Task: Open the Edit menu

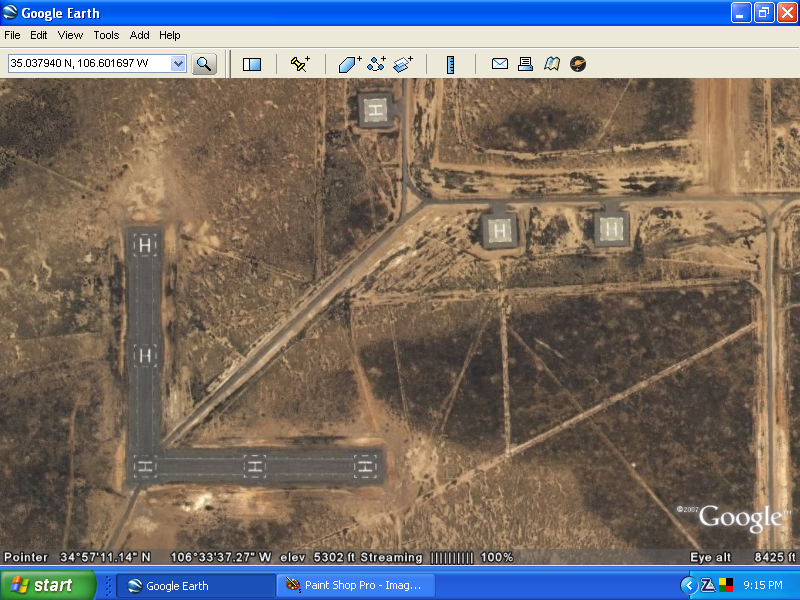Action: pyautogui.click(x=39, y=35)
